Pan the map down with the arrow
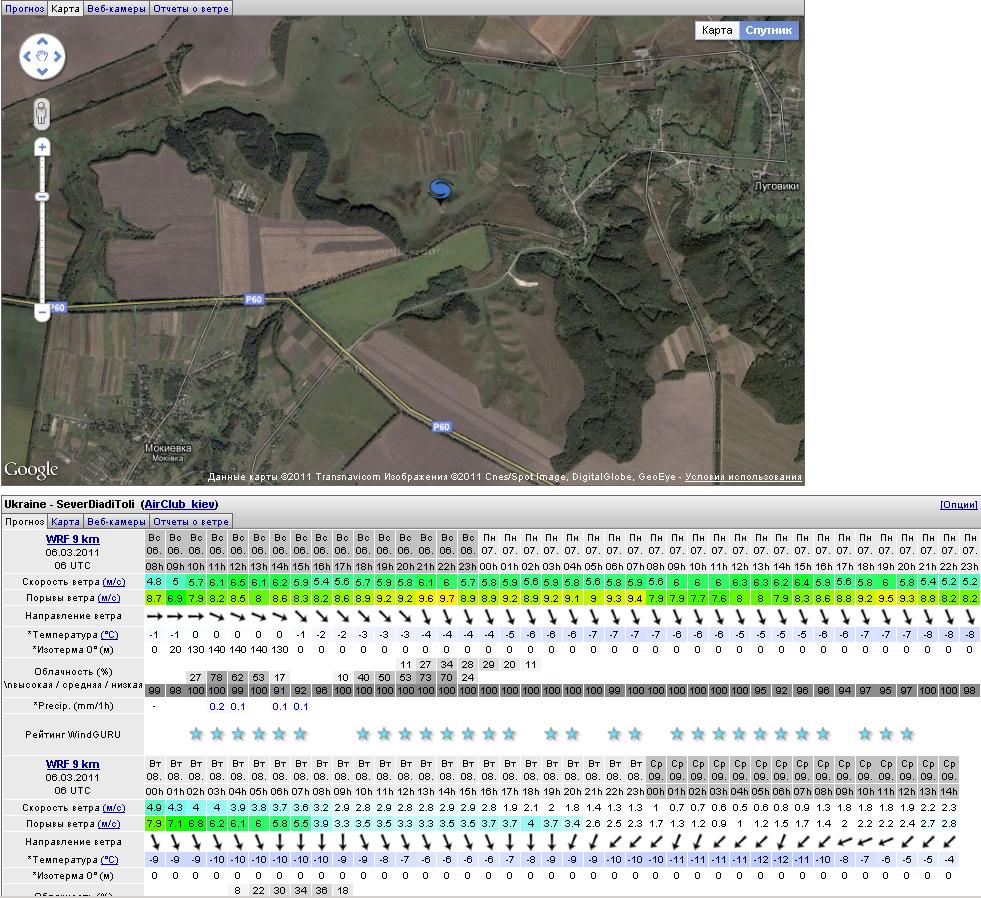Image resolution: width=981 pixels, height=898 pixels. 42,70
